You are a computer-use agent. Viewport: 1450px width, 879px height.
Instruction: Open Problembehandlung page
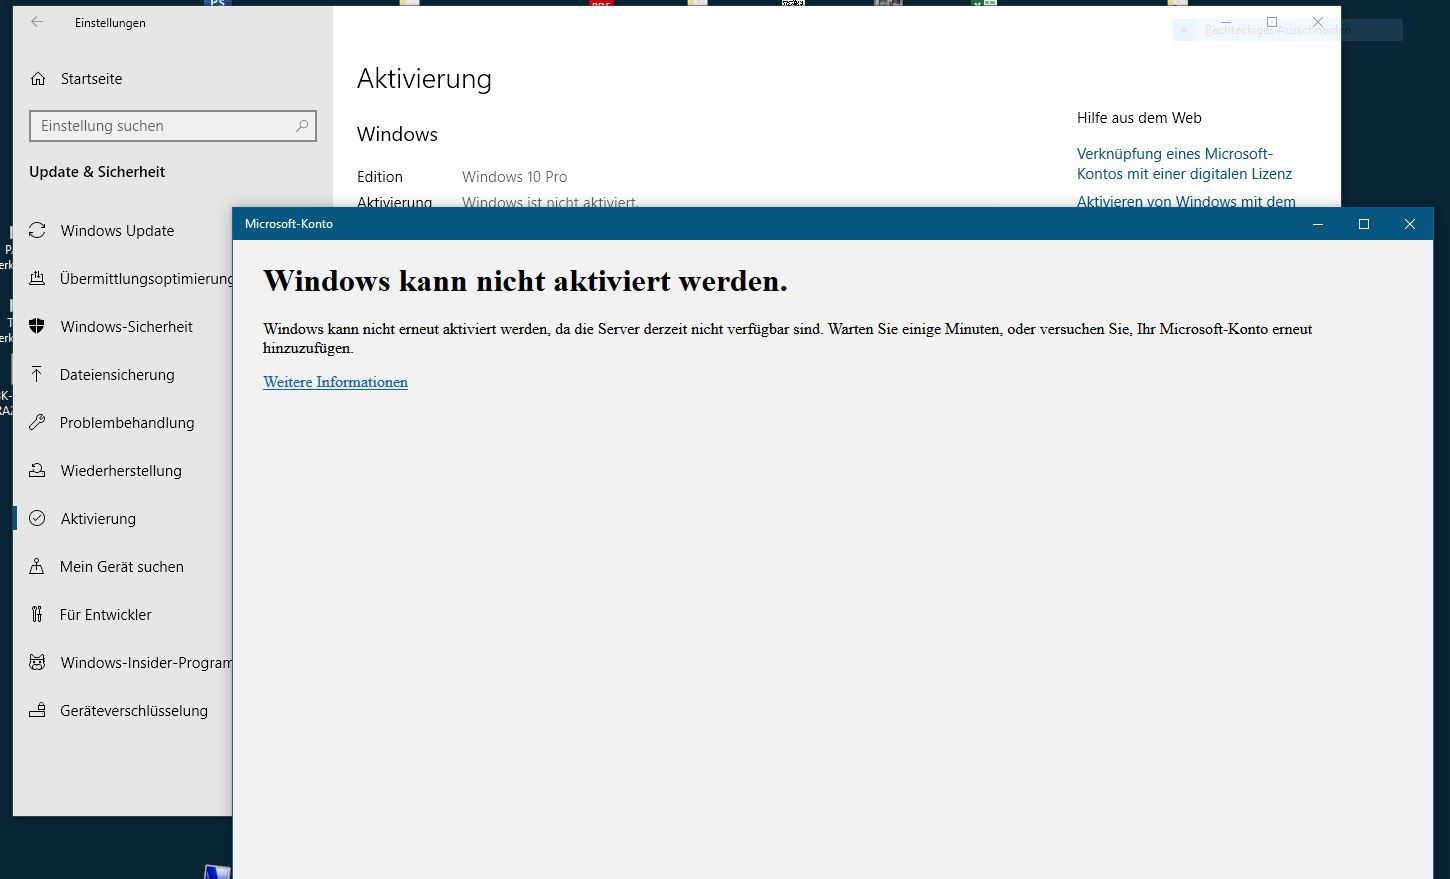coord(127,423)
